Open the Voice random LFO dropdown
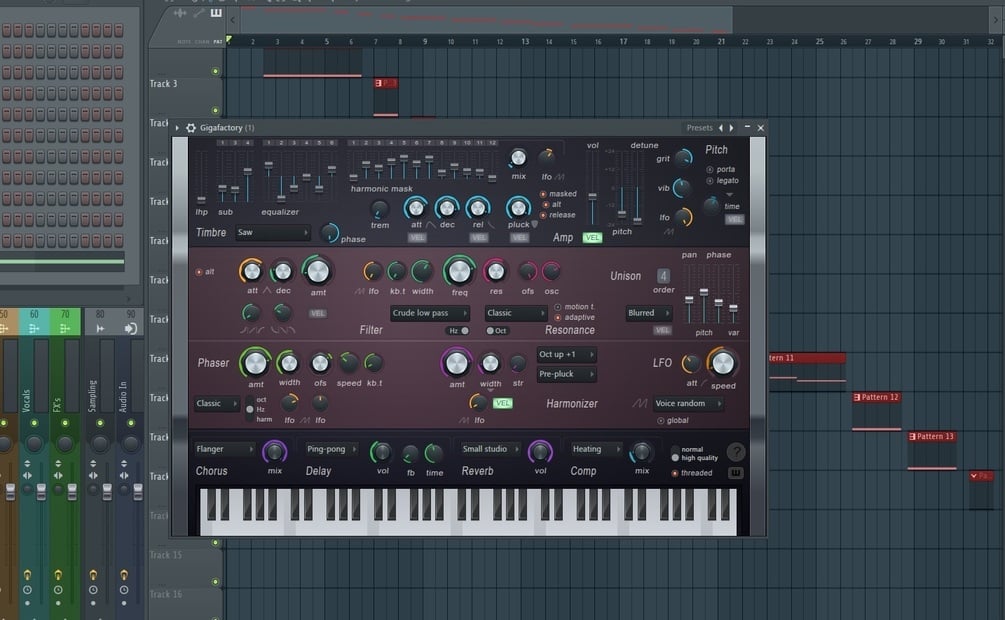This screenshot has height=620, width=1005. click(x=688, y=403)
